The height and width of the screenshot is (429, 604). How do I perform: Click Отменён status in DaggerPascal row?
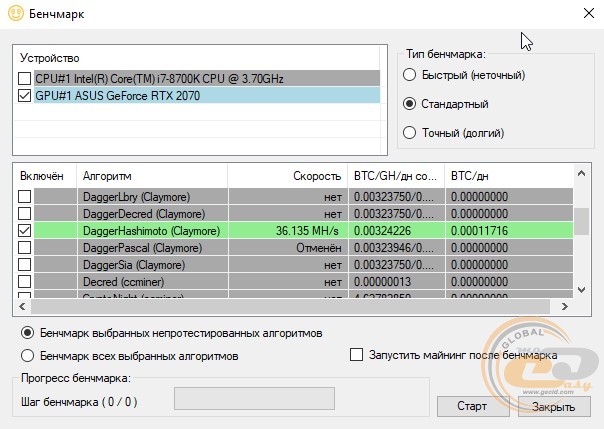point(319,248)
